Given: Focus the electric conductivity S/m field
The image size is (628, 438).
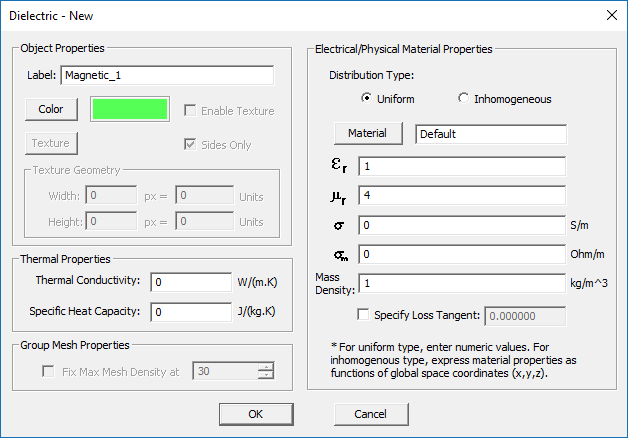Looking at the screenshot, I should [x=462, y=225].
